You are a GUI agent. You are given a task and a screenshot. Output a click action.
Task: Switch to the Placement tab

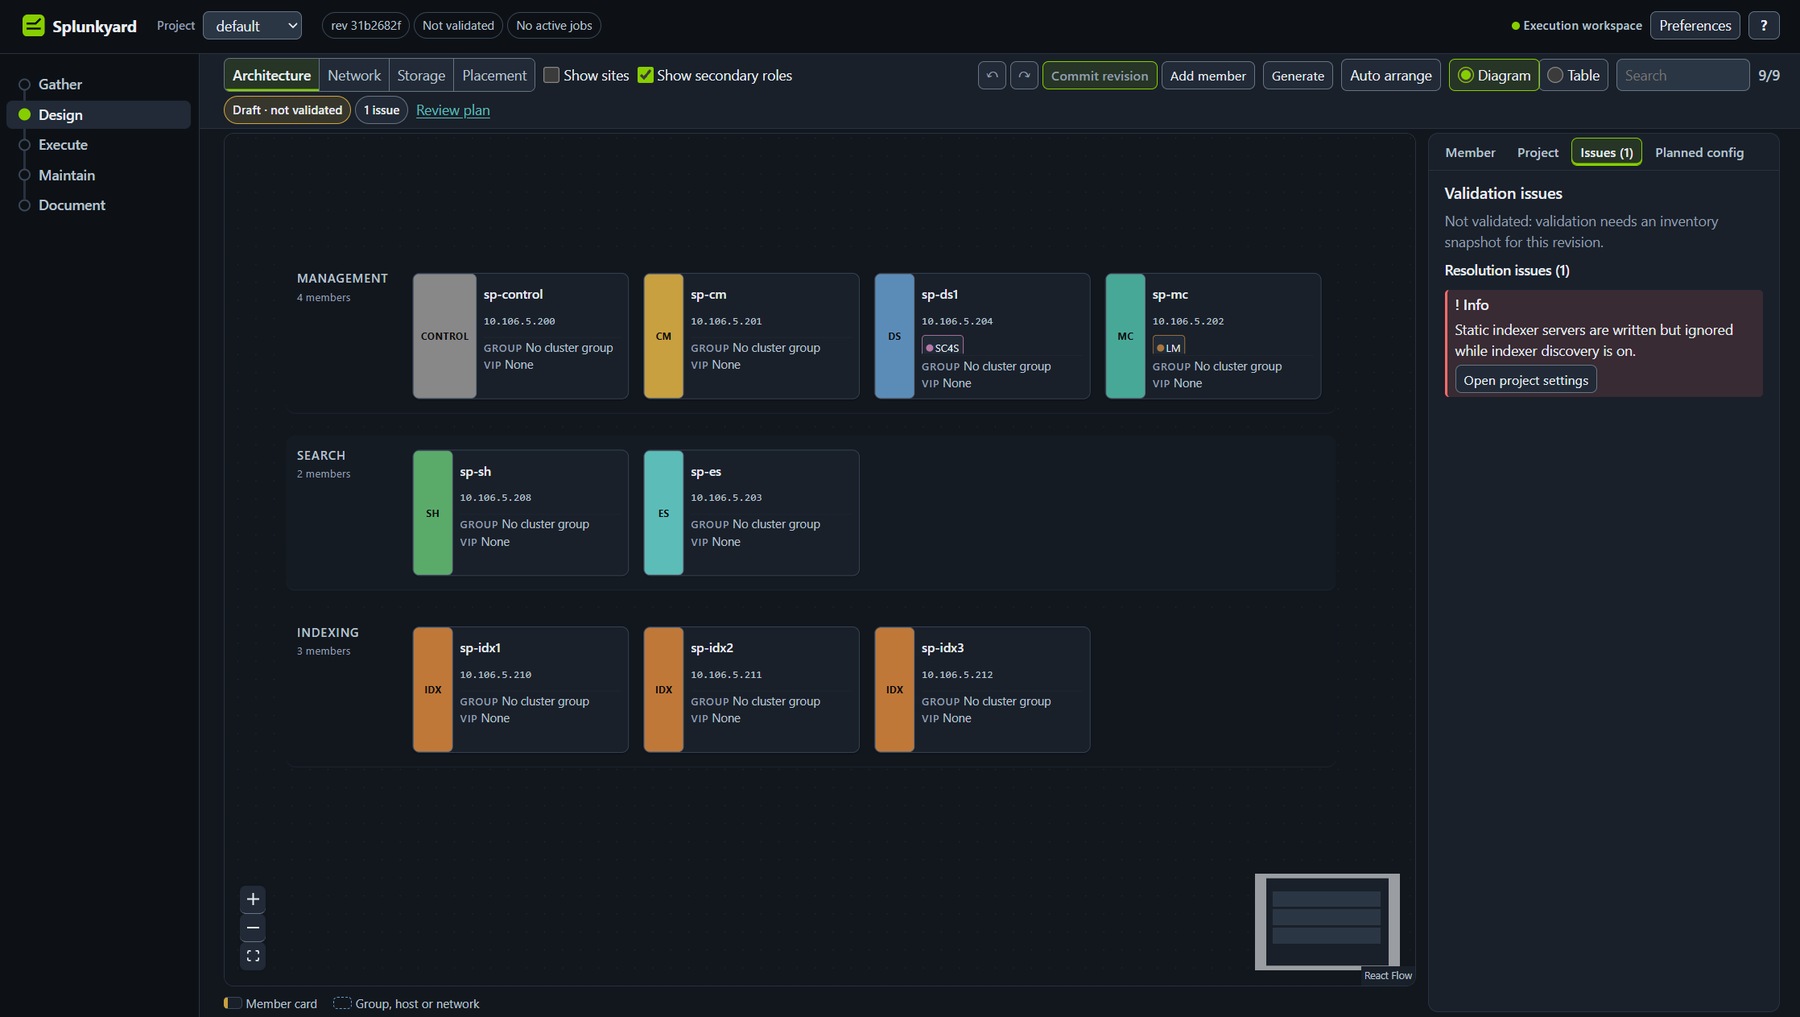coord(494,75)
